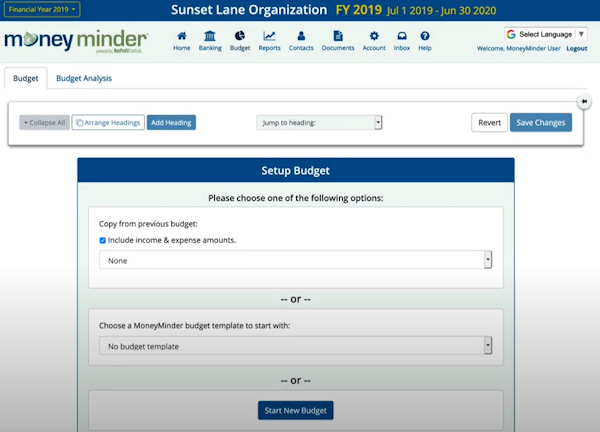Click the Start New Budget button
Image resolution: width=600 pixels, height=432 pixels.
pos(295,410)
